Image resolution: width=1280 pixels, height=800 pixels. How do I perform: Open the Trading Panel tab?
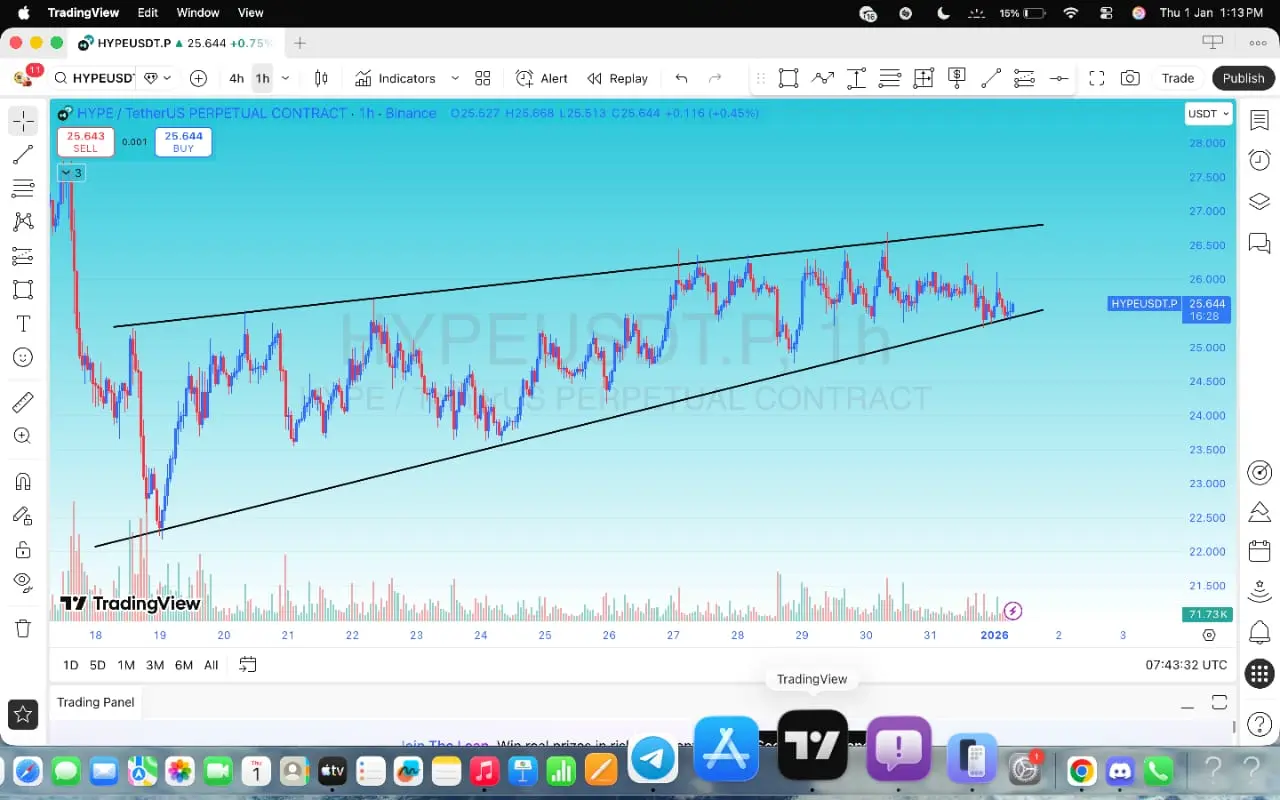click(95, 702)
